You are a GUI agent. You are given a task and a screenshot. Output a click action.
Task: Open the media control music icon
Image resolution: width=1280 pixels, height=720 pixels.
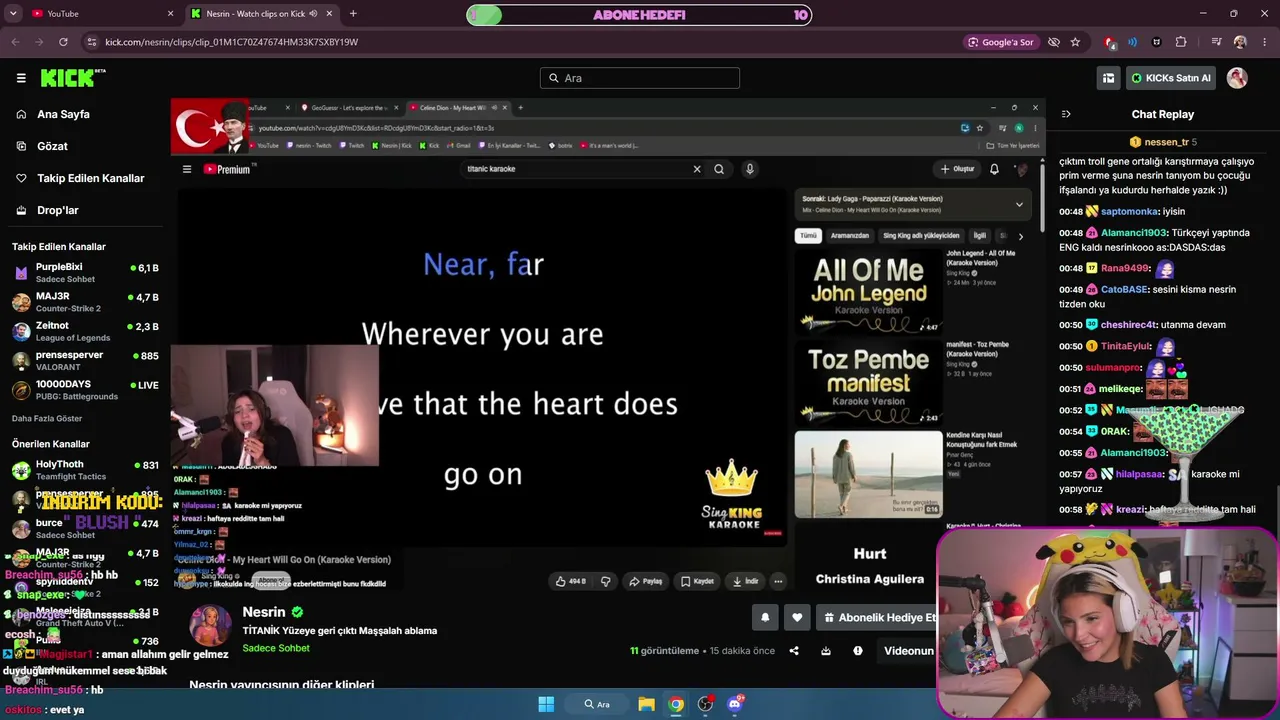pyautogui.click(x=1216, y=42)
